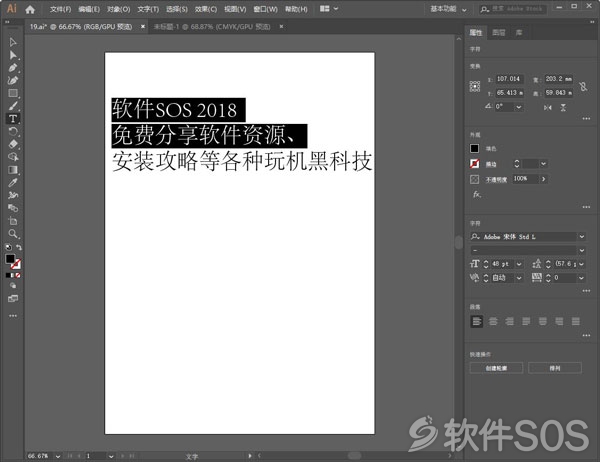
Task: Enable justify with last line right
Action: click(x=559, y=322)
